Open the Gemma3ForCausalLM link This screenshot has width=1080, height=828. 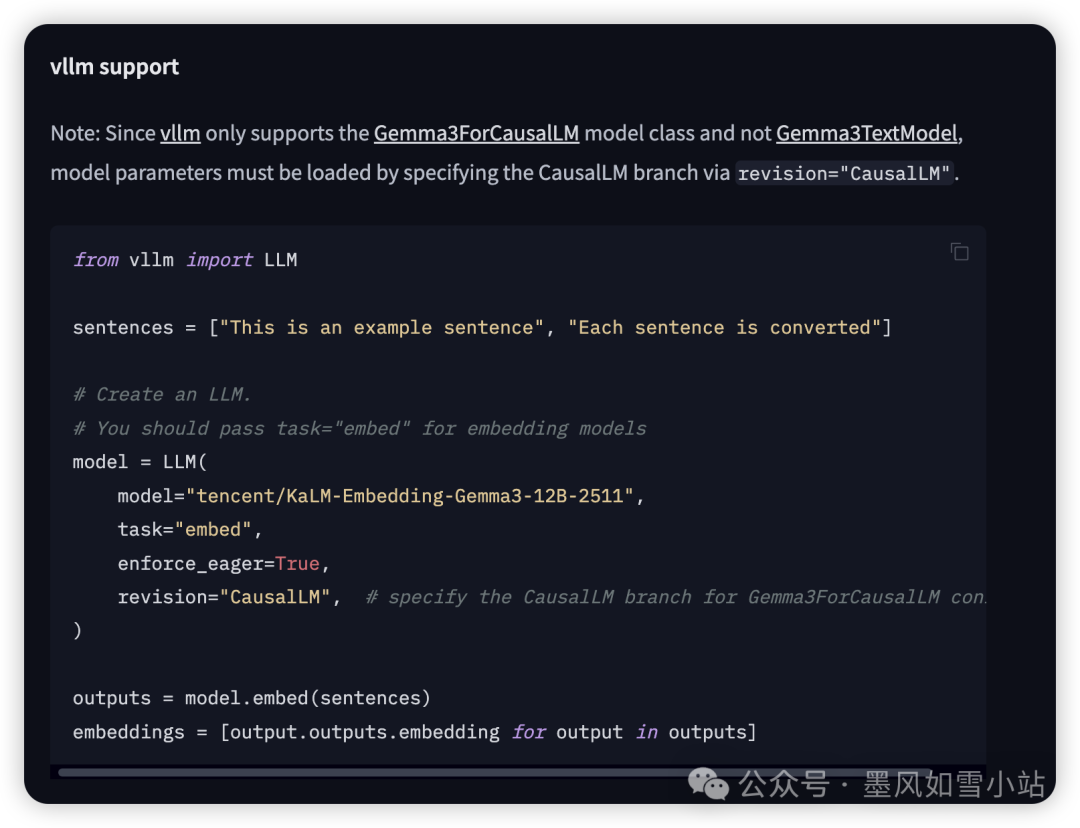[476, 133]
